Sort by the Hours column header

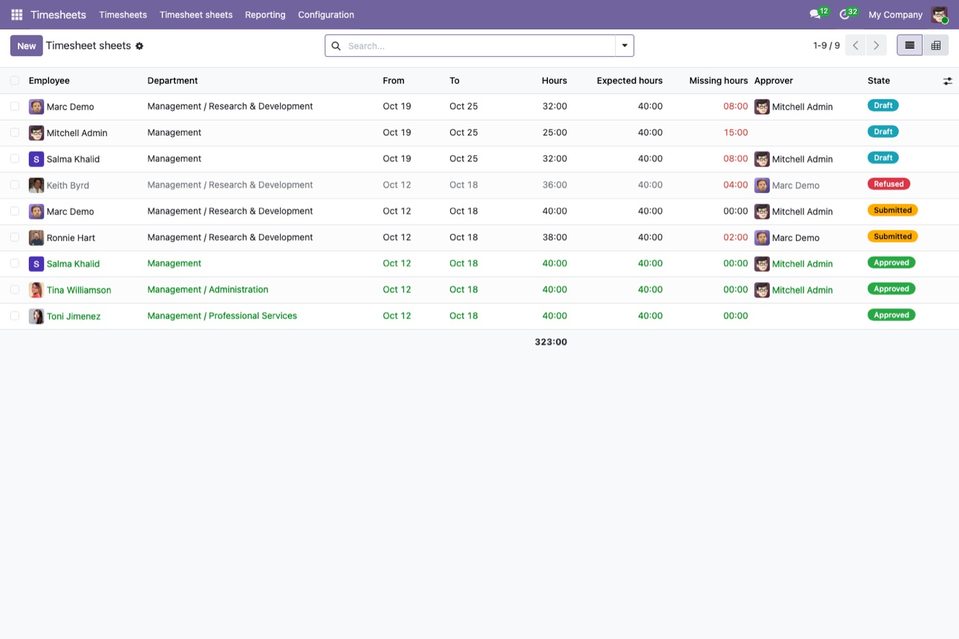tap(554, 81)
